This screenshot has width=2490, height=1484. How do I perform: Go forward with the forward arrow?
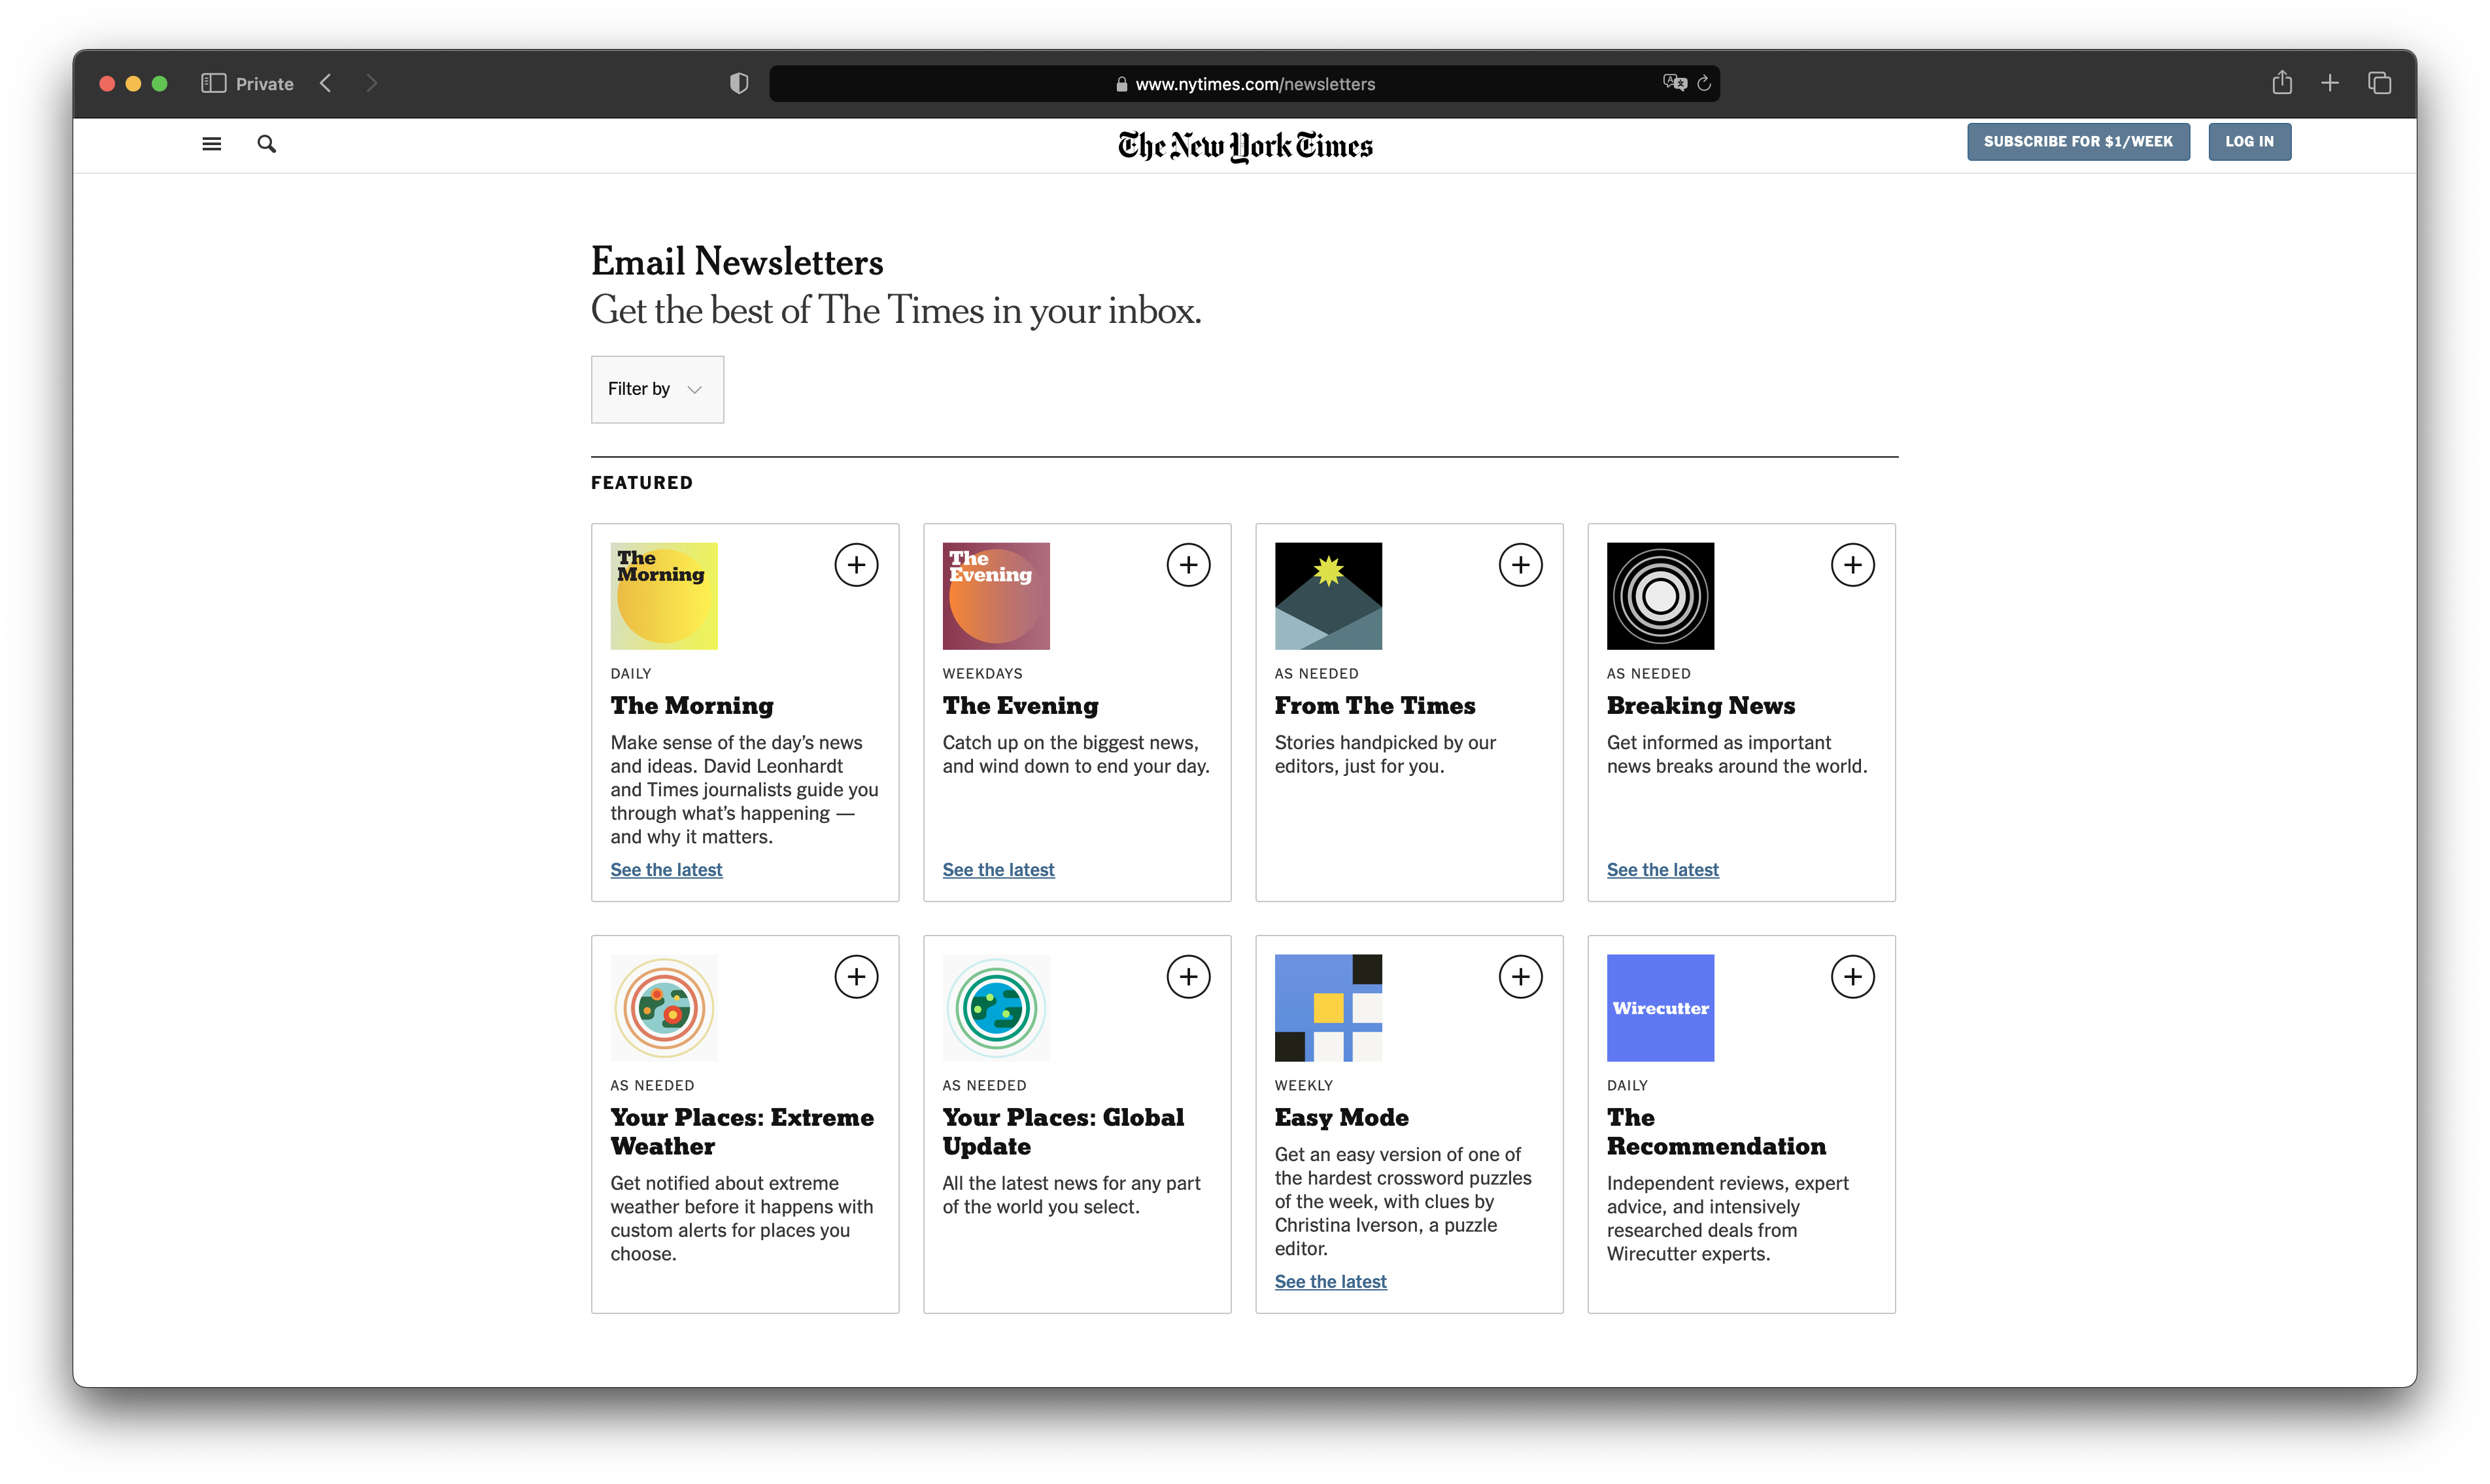coord(372,83)
